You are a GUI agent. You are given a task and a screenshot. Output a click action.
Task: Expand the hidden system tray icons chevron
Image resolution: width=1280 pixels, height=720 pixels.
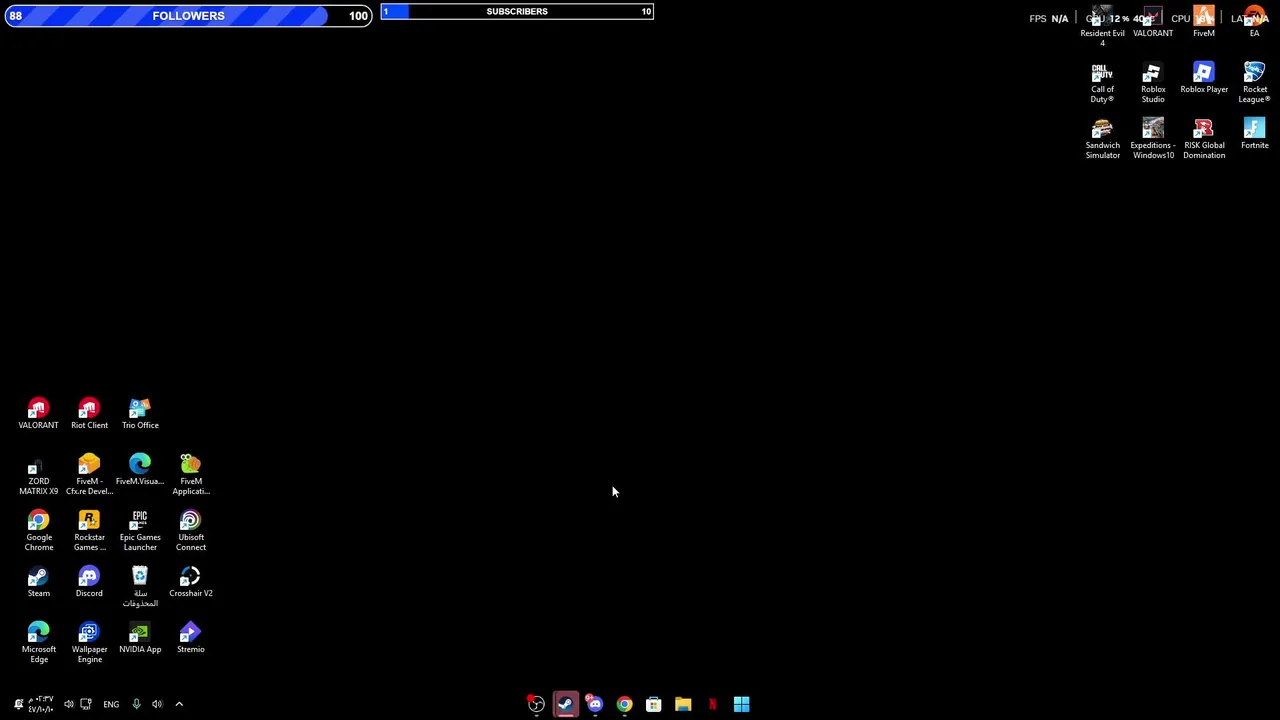179,704
